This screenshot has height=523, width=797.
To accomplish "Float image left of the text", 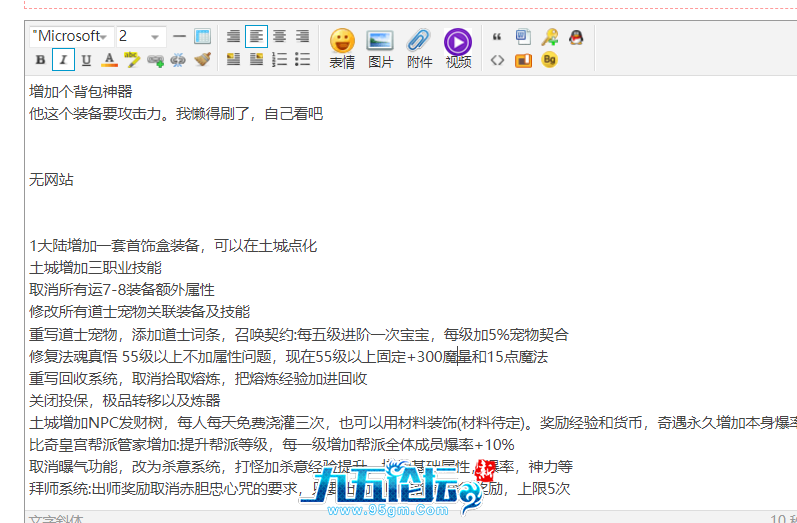I will (233, 59).
